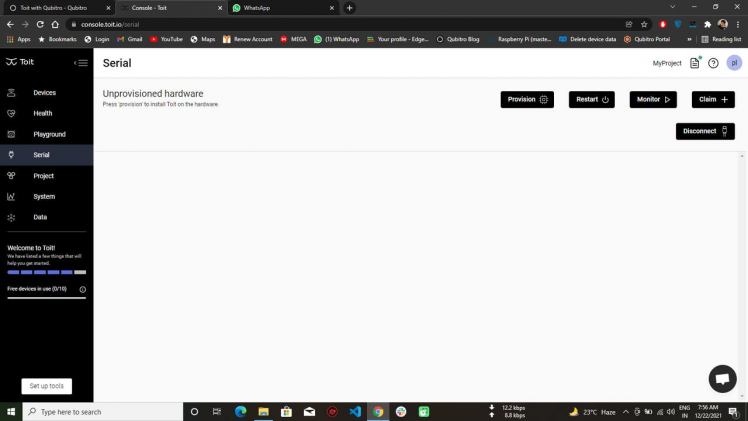This screenshot has height=421, width=748.
Task: Open Microsoft Edge from taskbar
Action: [x=240, y=411]
